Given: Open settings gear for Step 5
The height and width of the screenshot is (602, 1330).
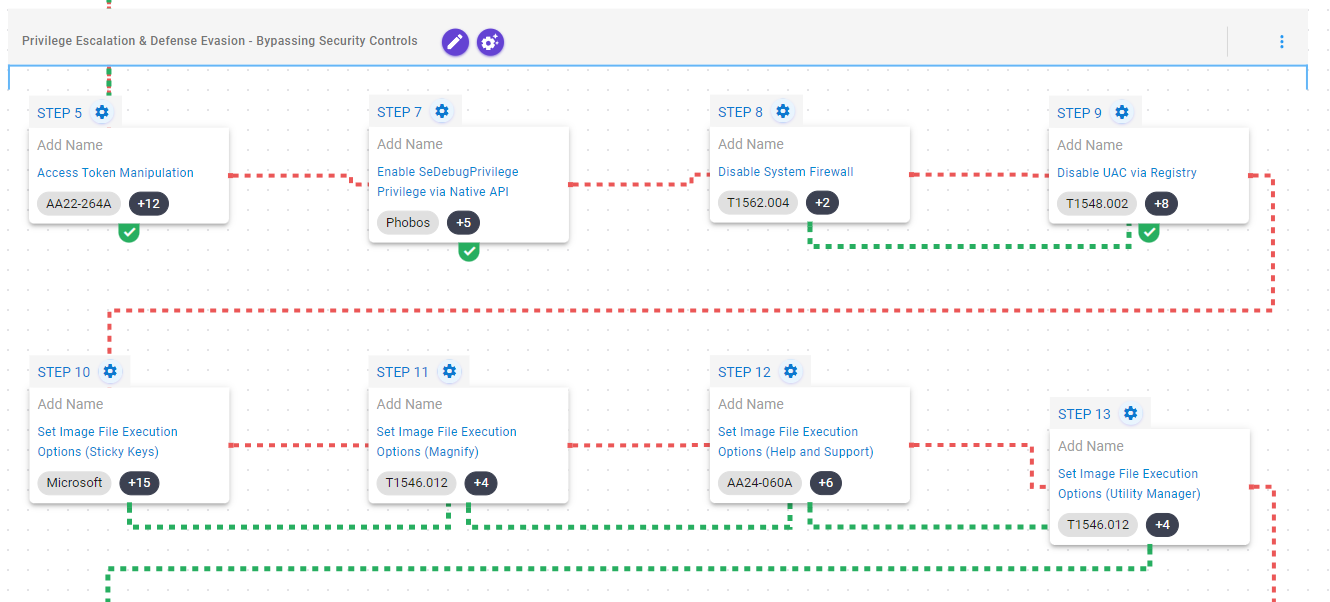Looking at the screenshot, I should point(102,112).
